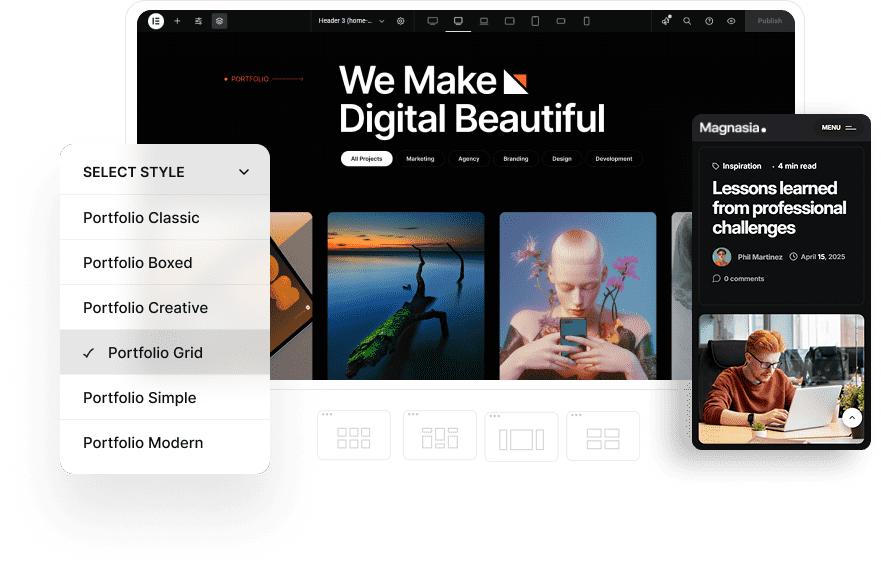
Task: Select the six-tile grid layout icon
Action: pyautogui.click(x=353, y=437)
